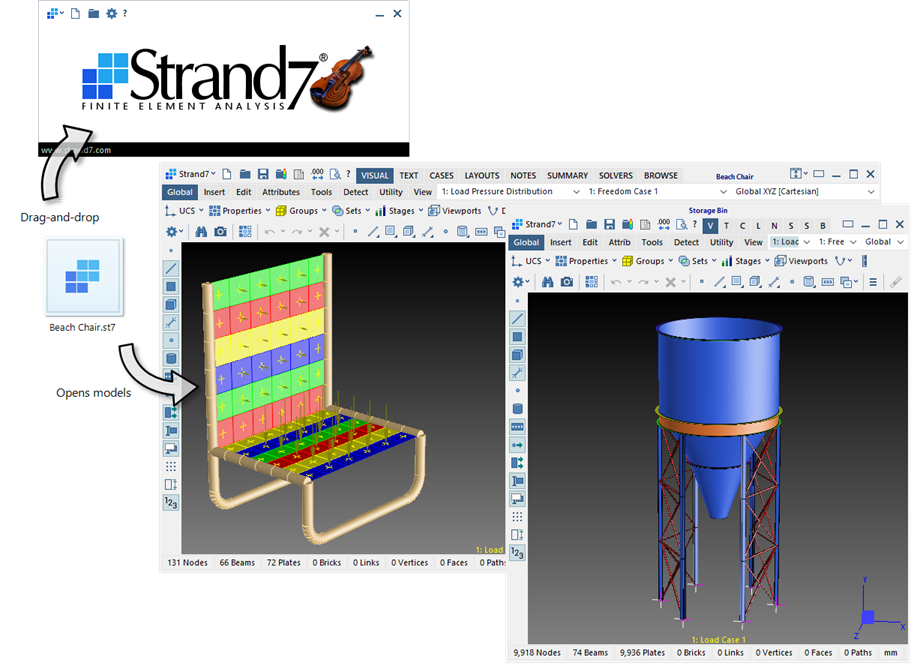Image resolution: width=914 pixels, height=666 pixels.
Task: Toggle beam display in Beach Chair side toolbar
Action: 171,269
